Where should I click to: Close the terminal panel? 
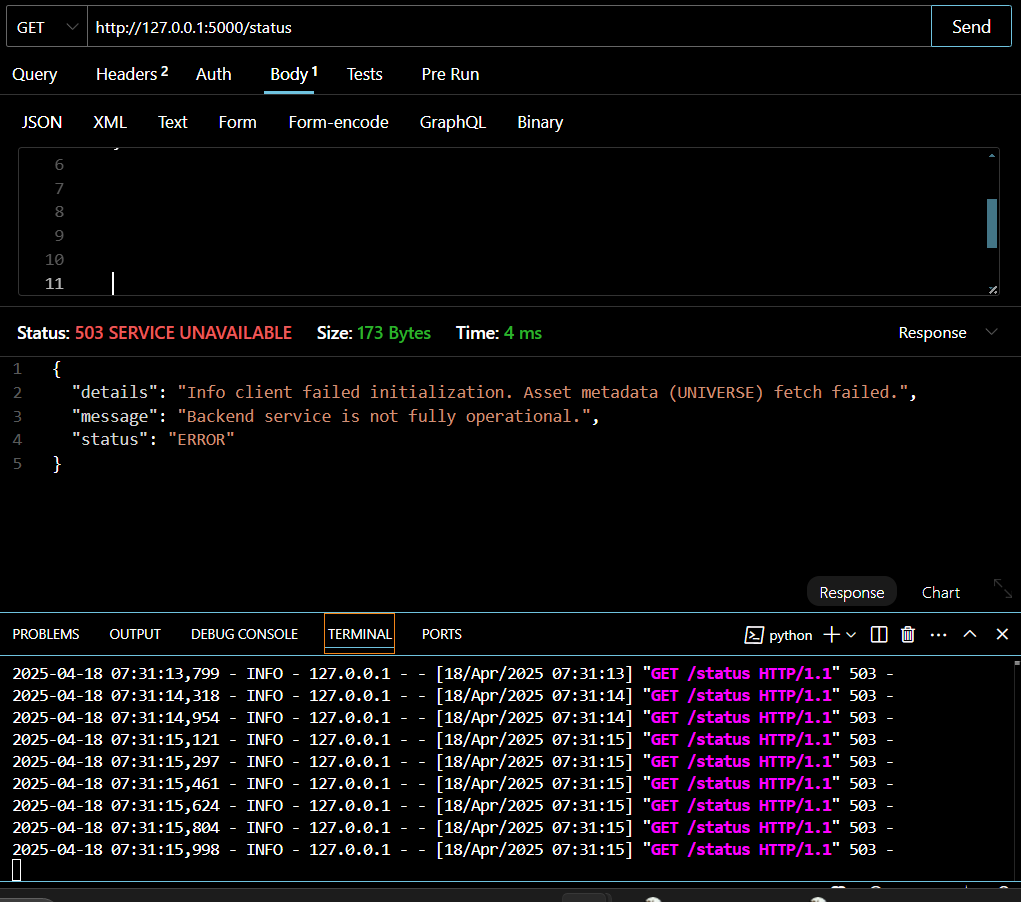pos(1002,634)
